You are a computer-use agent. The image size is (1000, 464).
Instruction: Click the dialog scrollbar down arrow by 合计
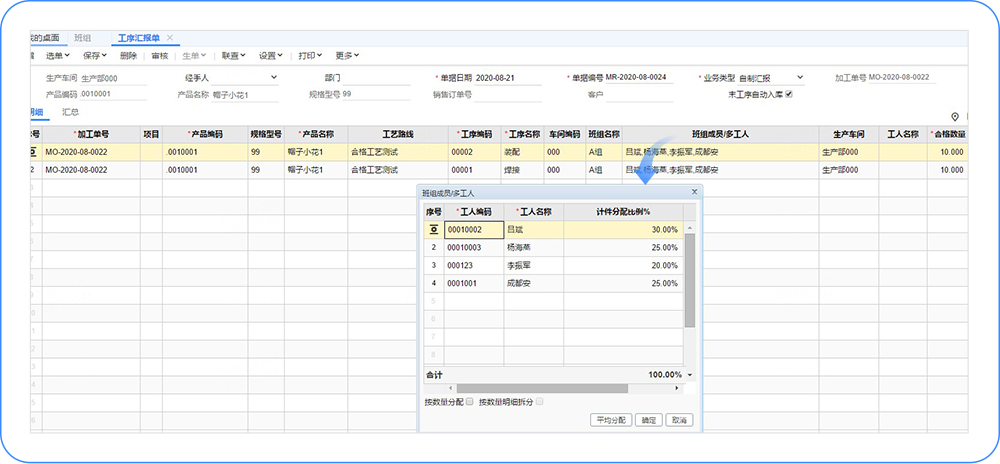click(x=689, y=375)
